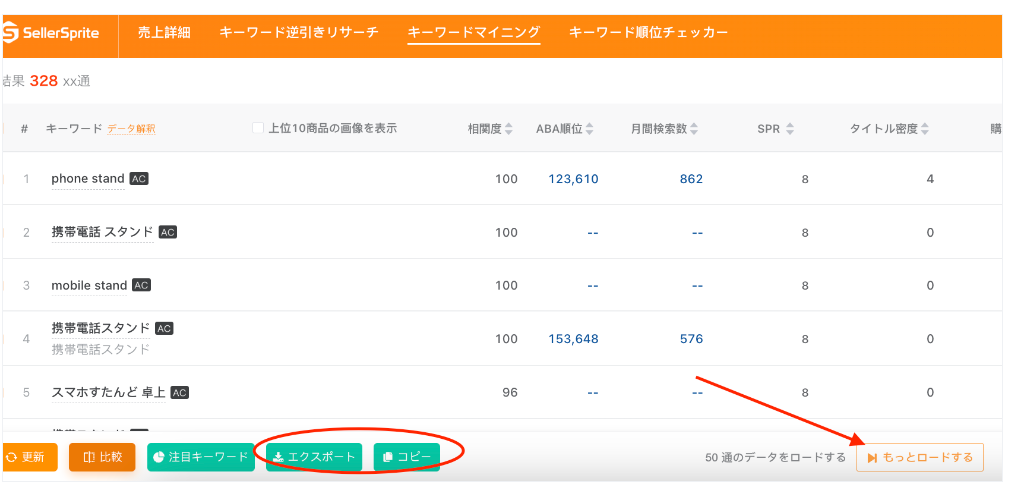Screen dimensions: 1018x487
Task: Sort by SPR column arrows
Action: [x=790, y=129]
